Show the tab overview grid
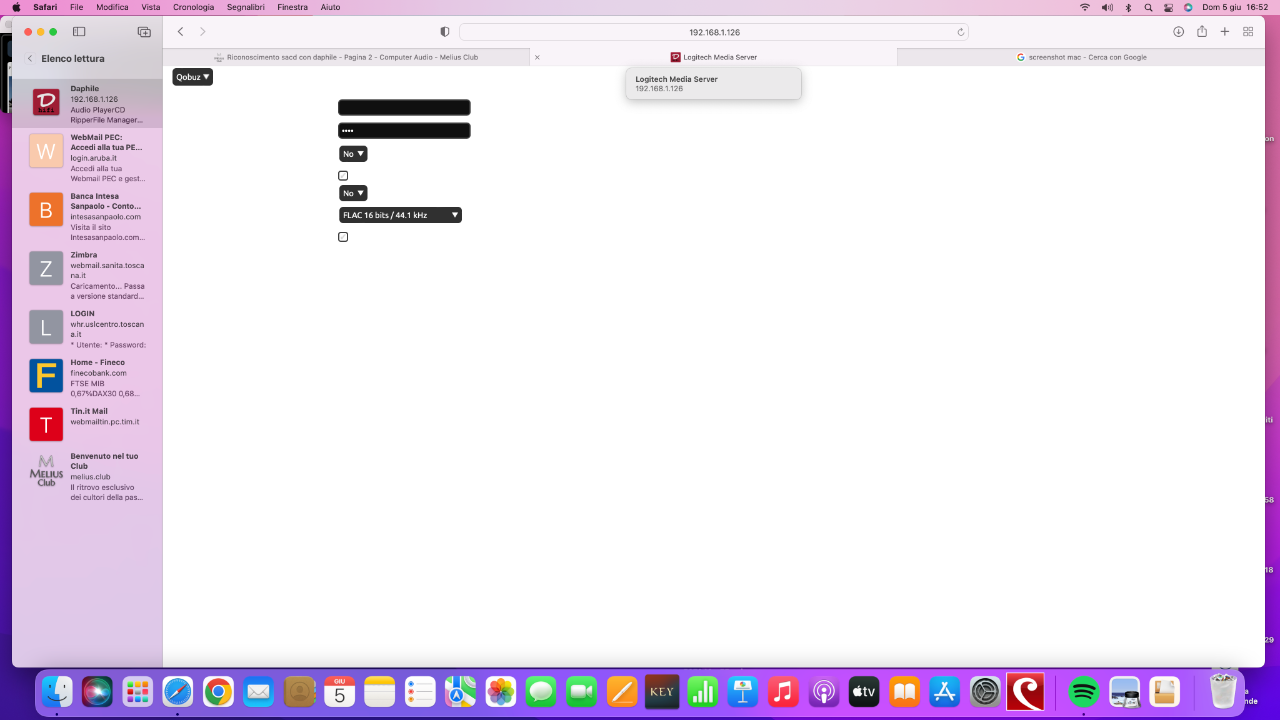 (1248, 32)
